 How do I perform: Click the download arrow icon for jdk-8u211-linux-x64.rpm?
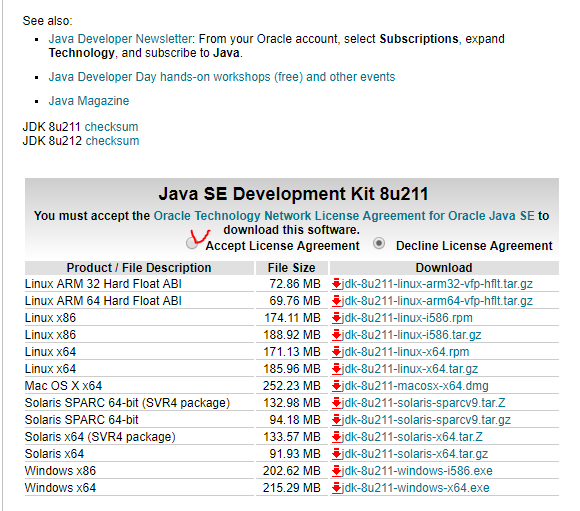tap(336, 352)
